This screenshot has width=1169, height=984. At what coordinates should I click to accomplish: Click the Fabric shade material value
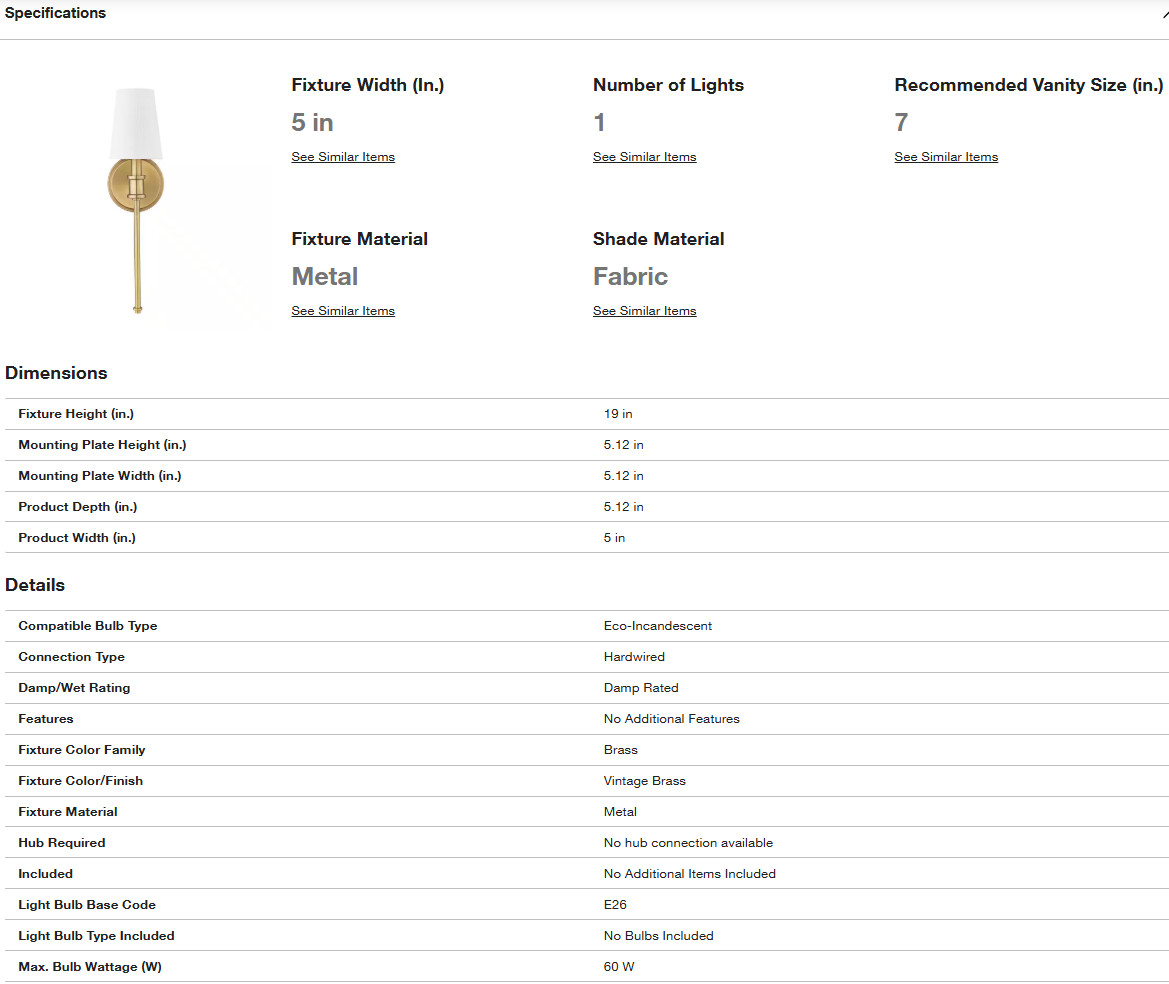pos(630,277)
